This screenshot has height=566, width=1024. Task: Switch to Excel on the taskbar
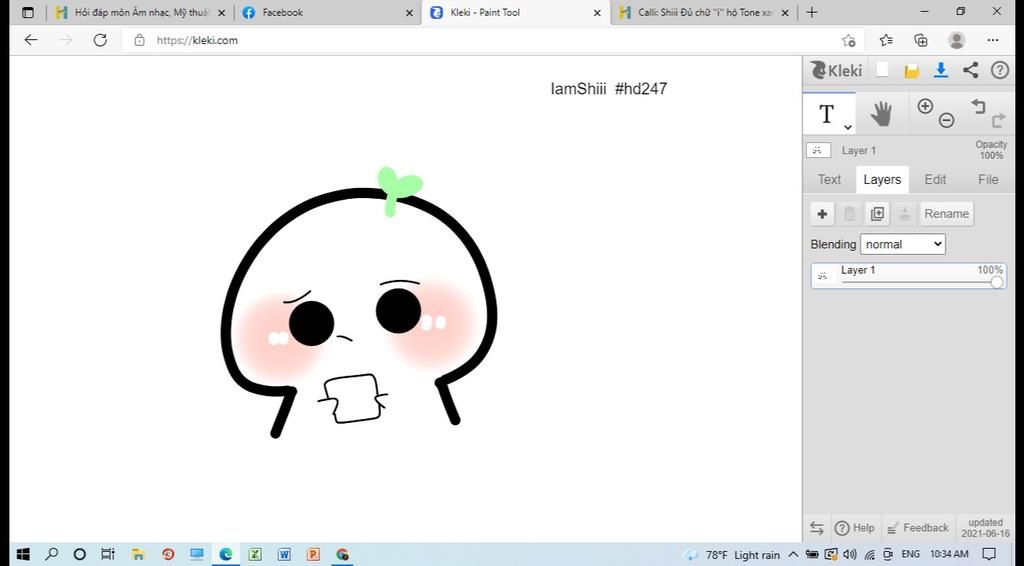255,554
